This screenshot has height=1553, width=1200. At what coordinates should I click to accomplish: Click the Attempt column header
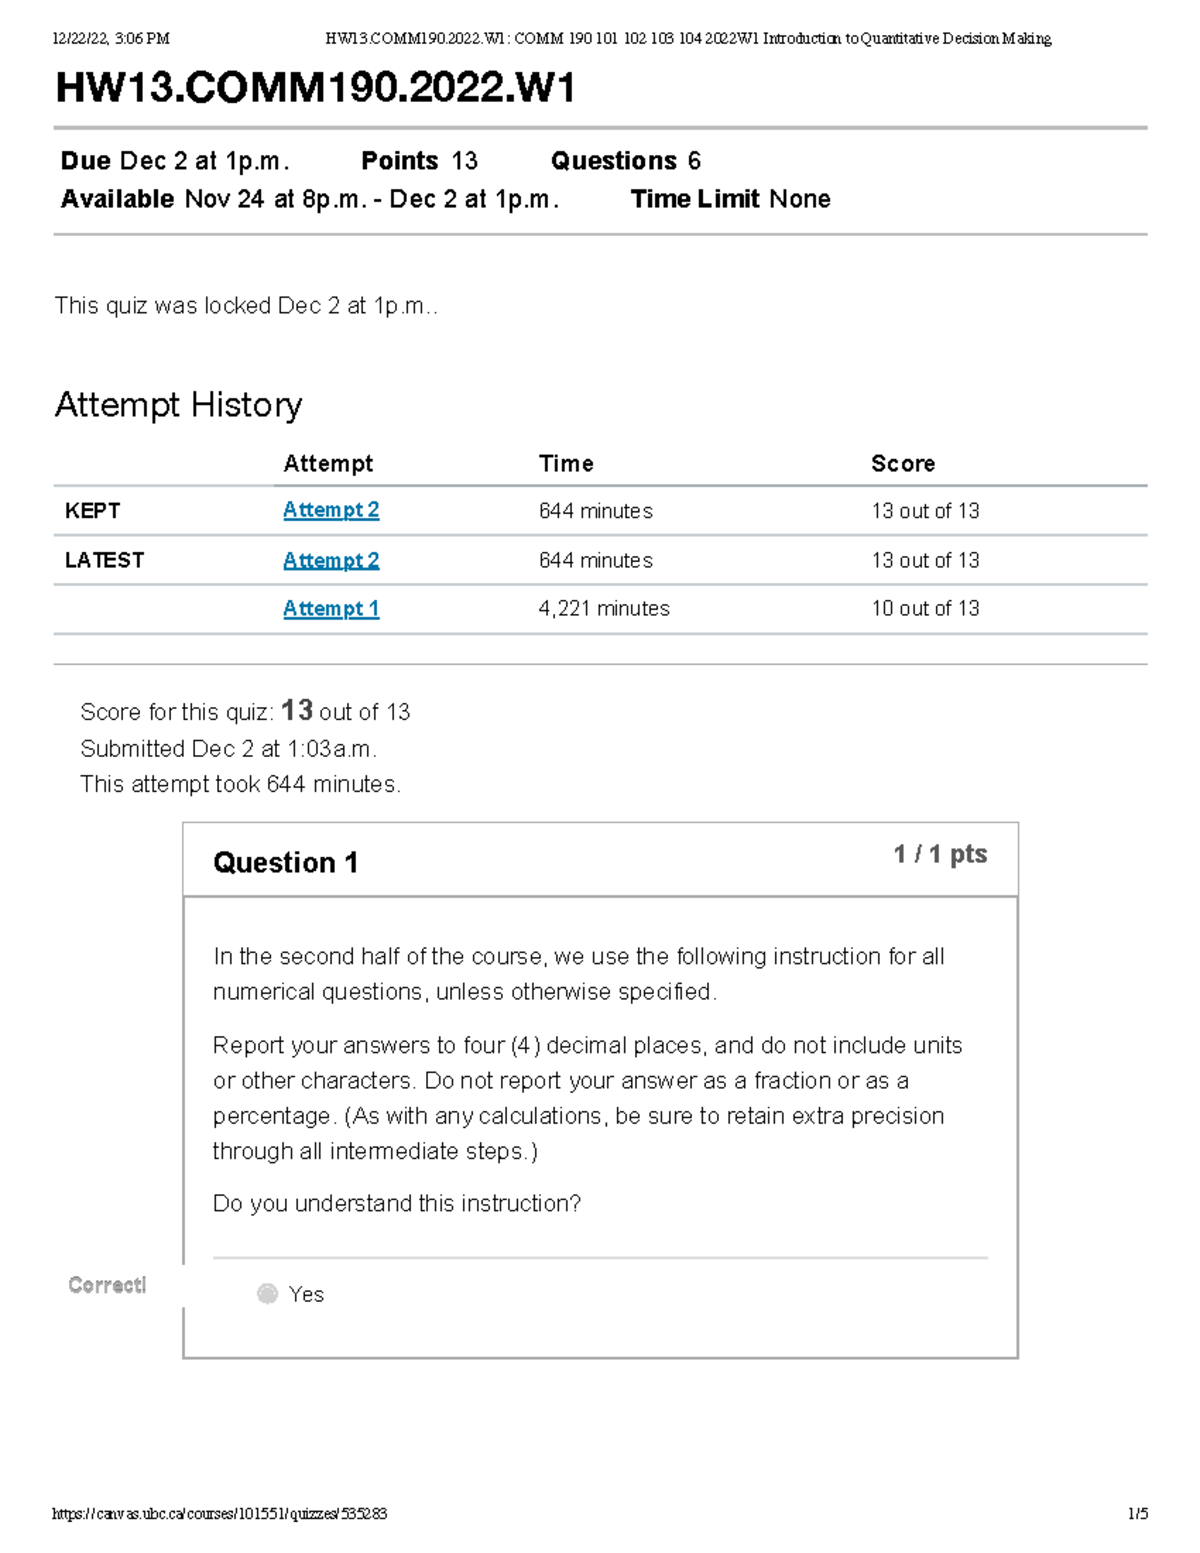click(x=328, y=463)
